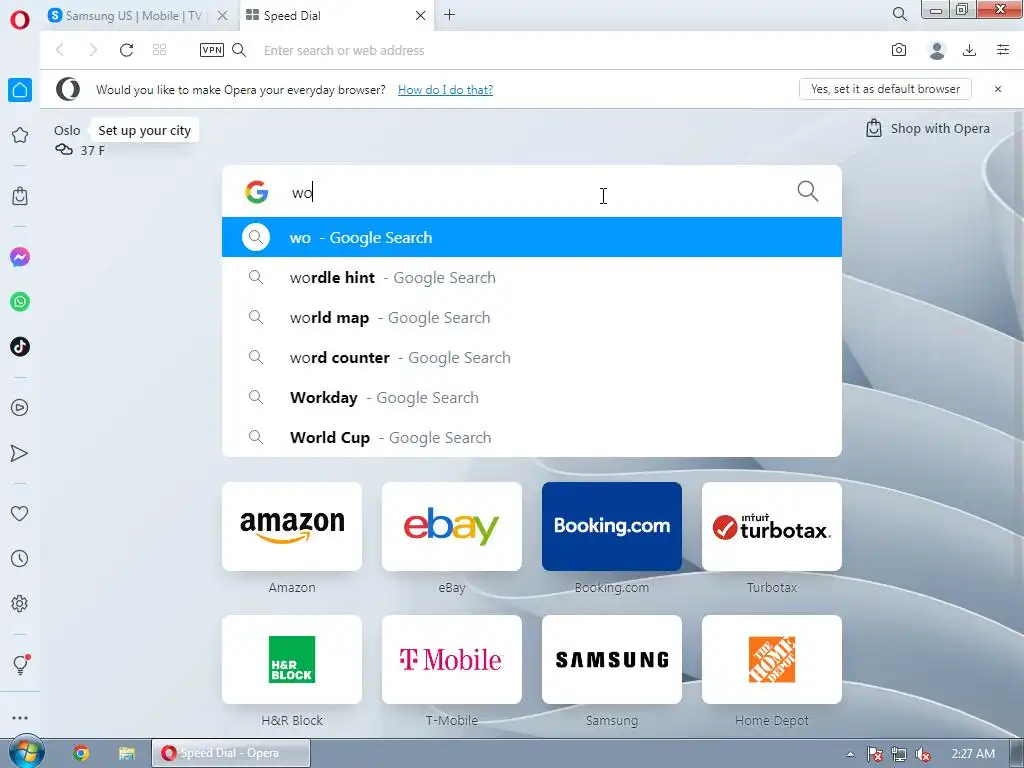Open the Downloads icon in toolbar
Screen dimensions: 1024x768
pyautogui.click(x=969, y=50)
